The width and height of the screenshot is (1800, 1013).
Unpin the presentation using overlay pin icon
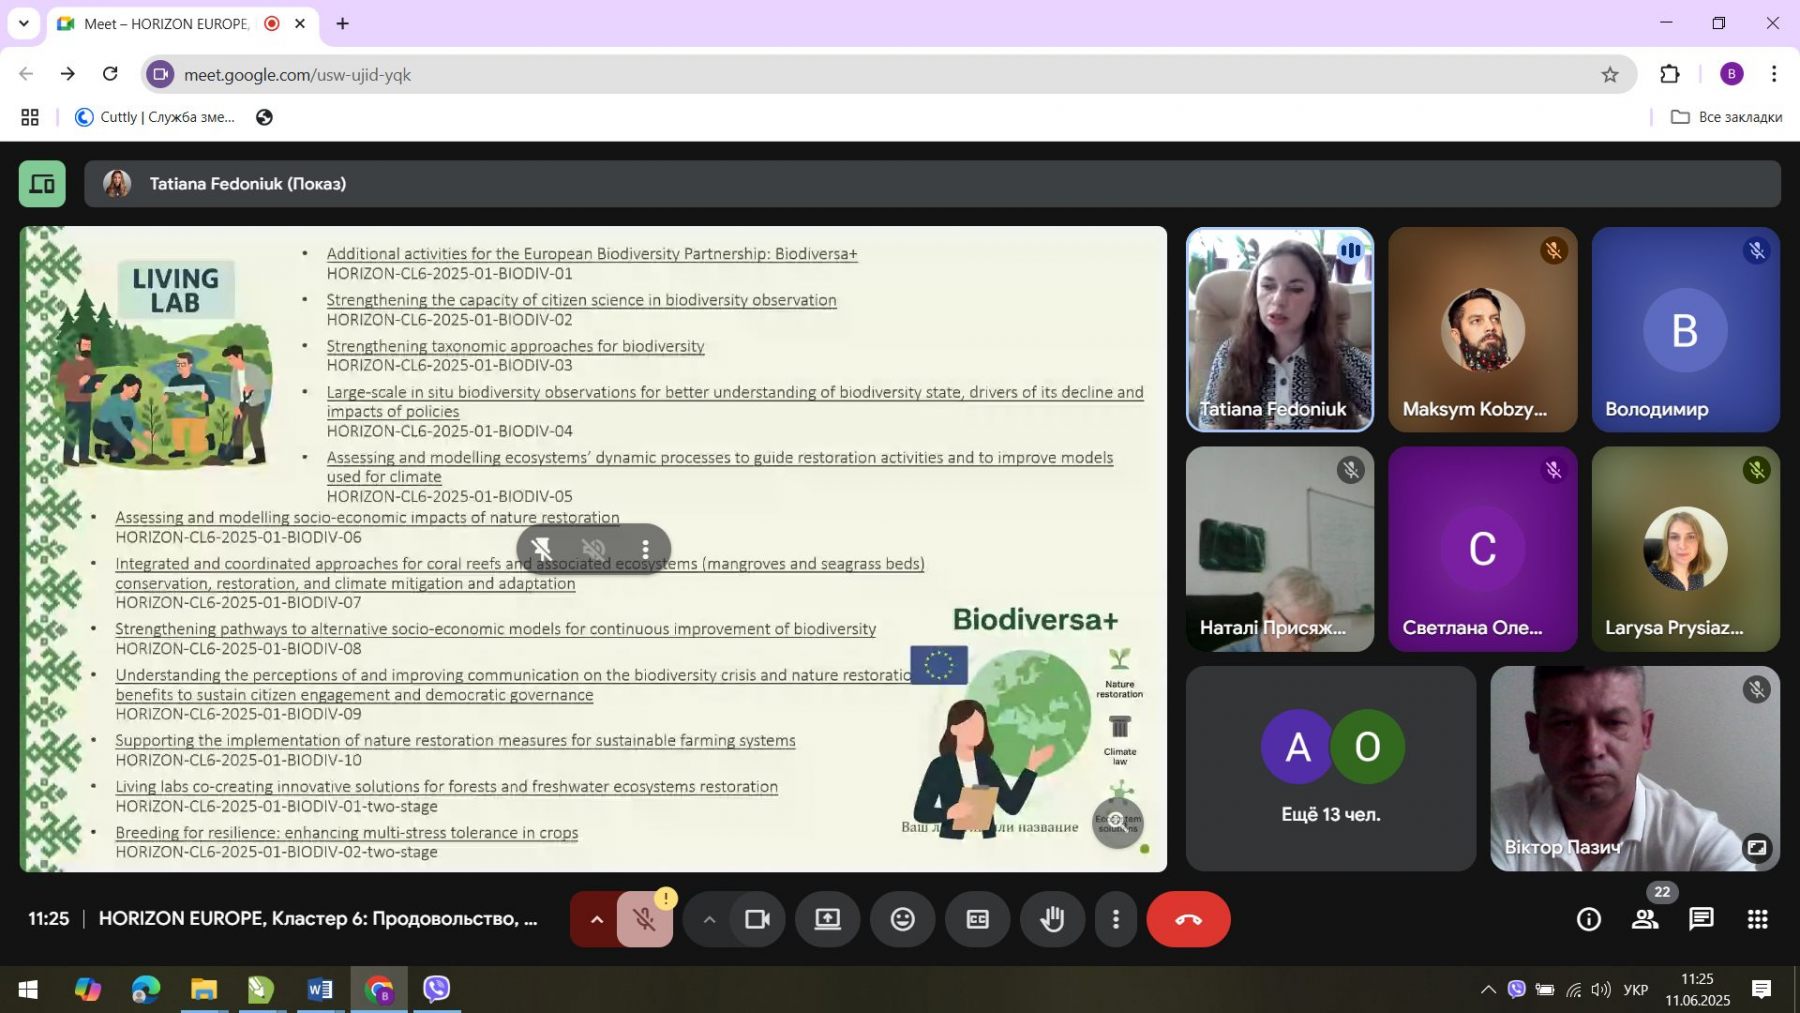tap(542, 549)
